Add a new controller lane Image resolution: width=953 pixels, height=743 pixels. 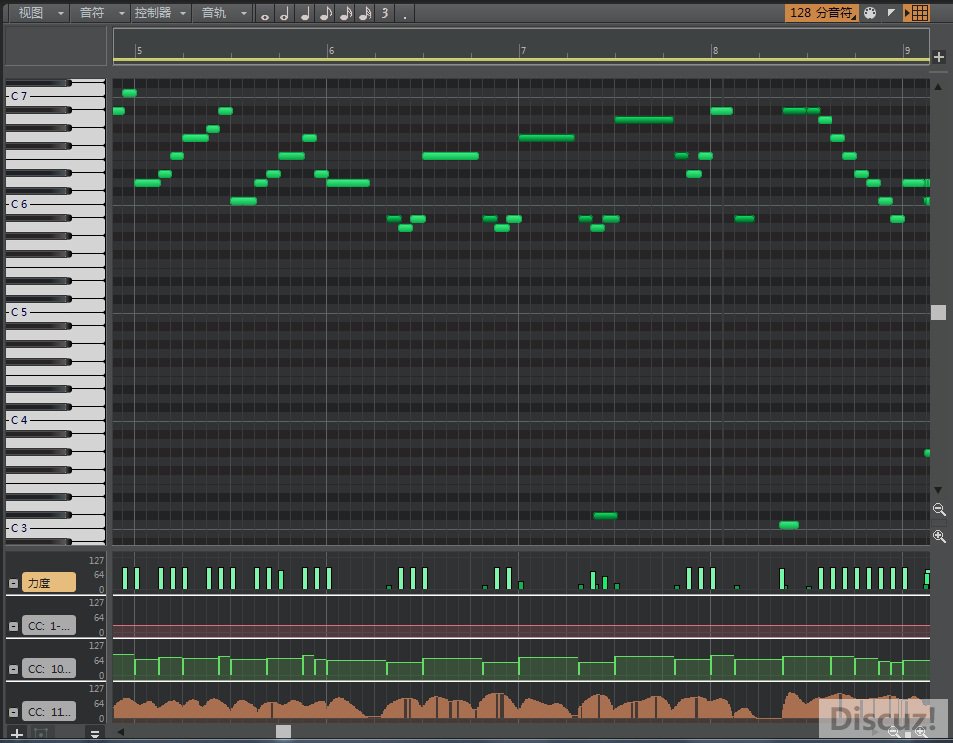tap(17, 734)
